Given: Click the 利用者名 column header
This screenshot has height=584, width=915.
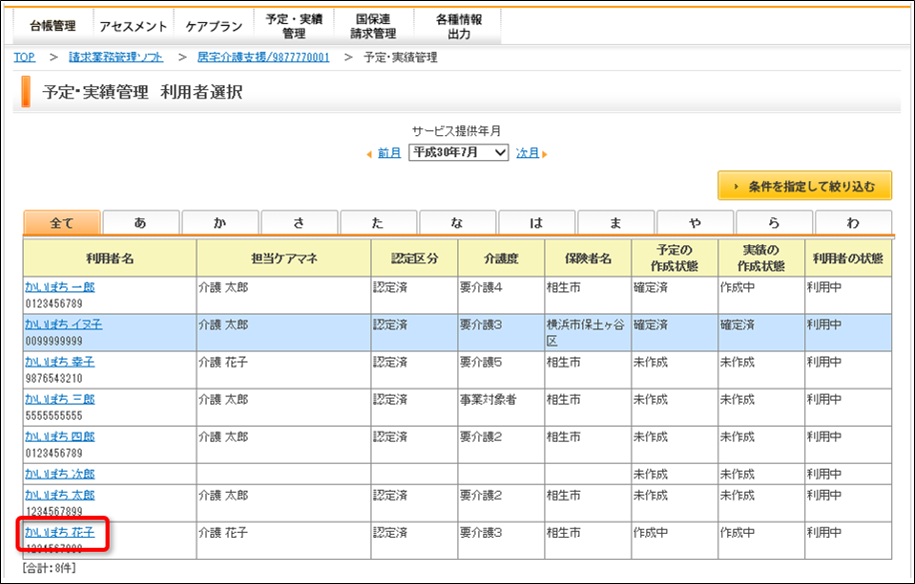Looking at the screenshot, I should tap(110, 258).
